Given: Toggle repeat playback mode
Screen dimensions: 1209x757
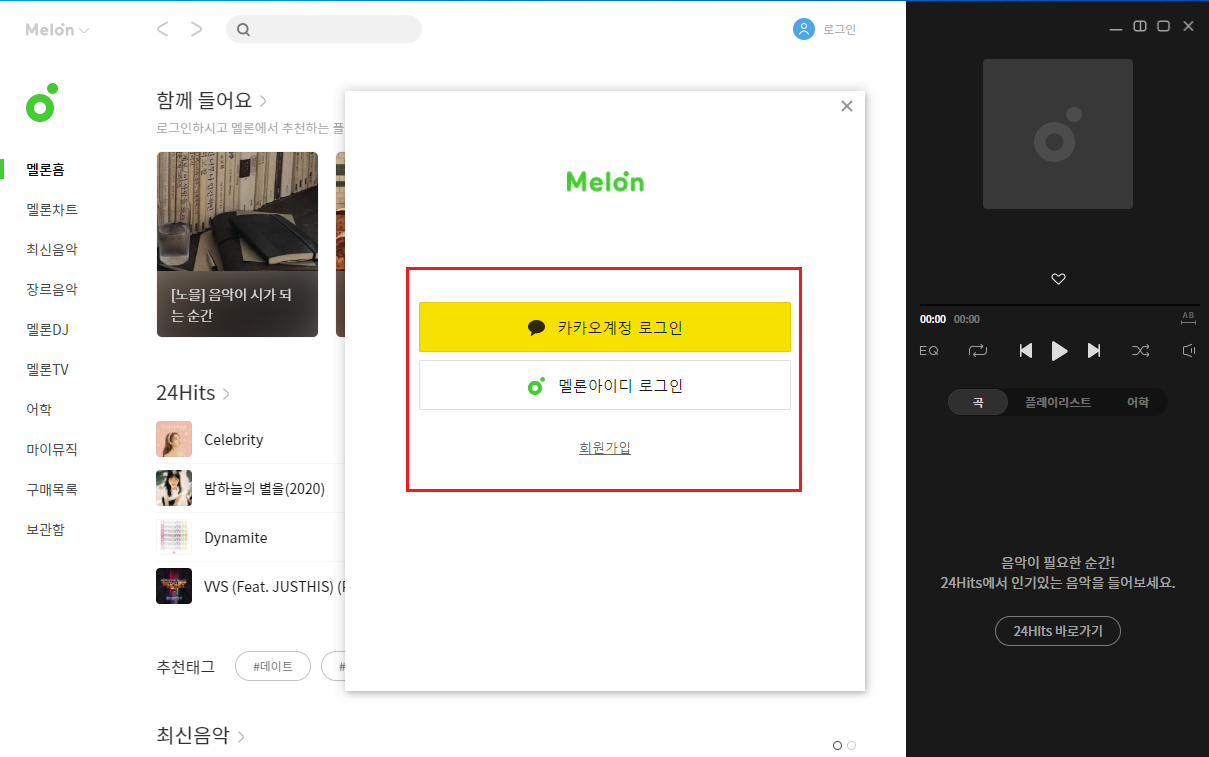Looking at the screenshot, I should tap(977, 351).
